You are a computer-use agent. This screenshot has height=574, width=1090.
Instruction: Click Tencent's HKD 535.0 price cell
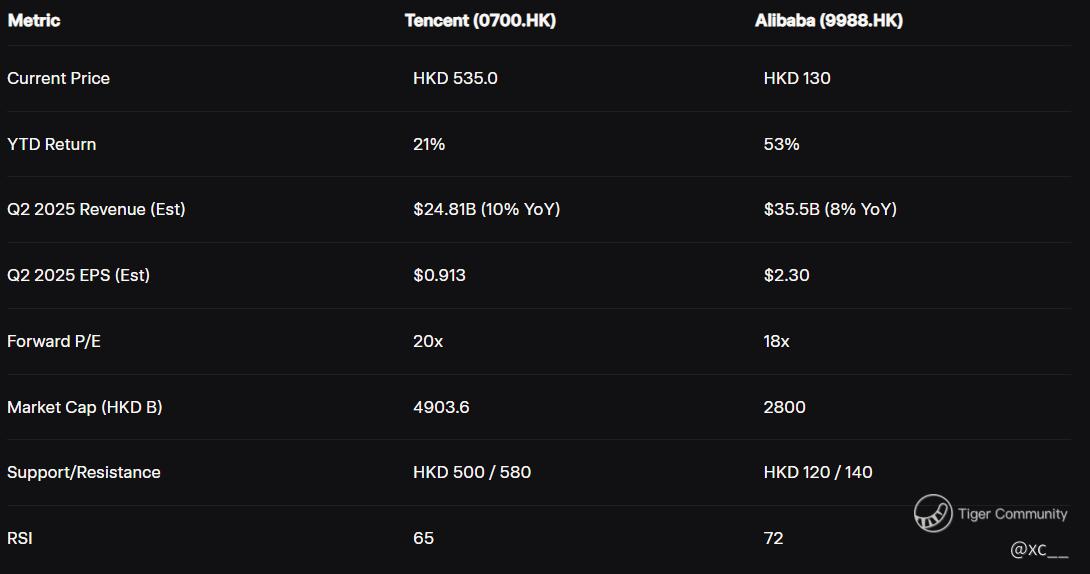point(455,78)
